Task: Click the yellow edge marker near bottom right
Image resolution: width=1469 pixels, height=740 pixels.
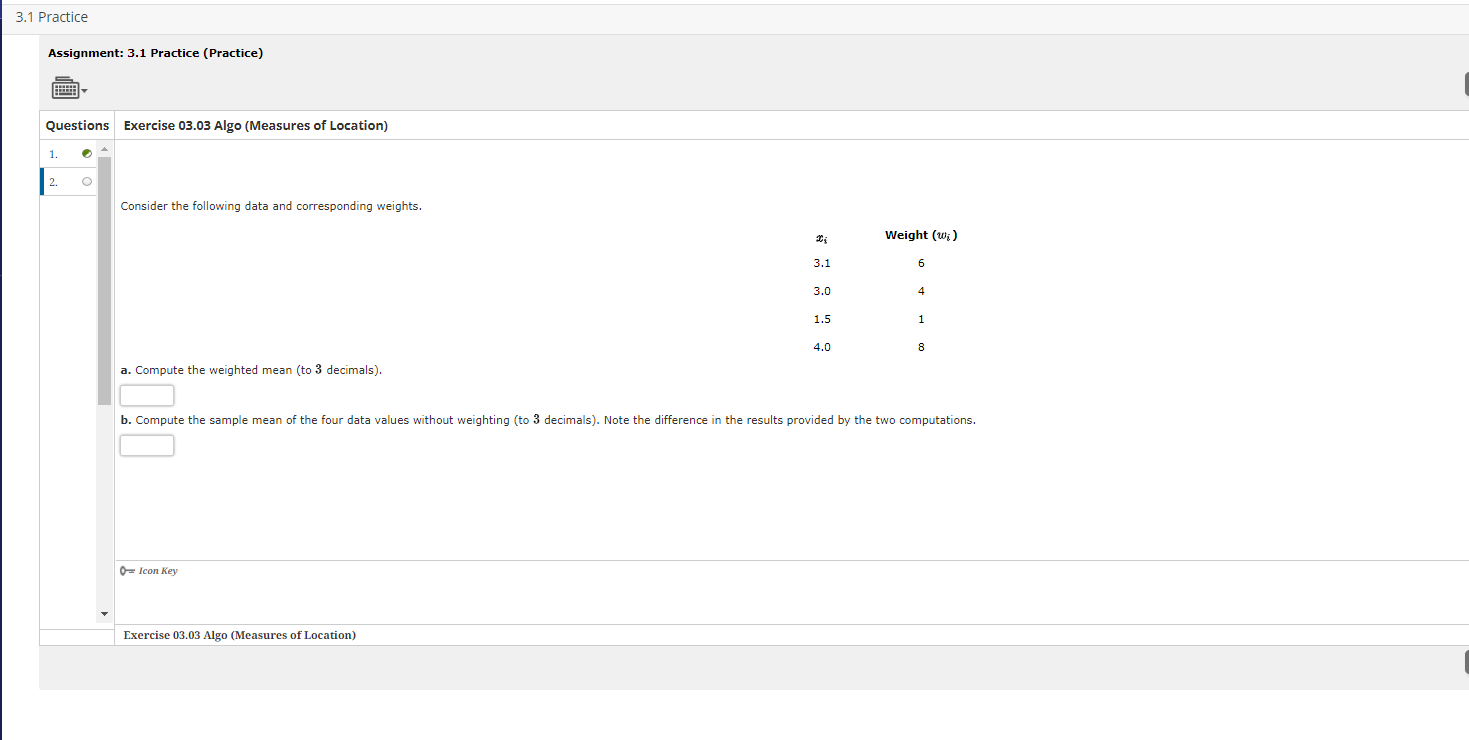Action: point(1466,662)
